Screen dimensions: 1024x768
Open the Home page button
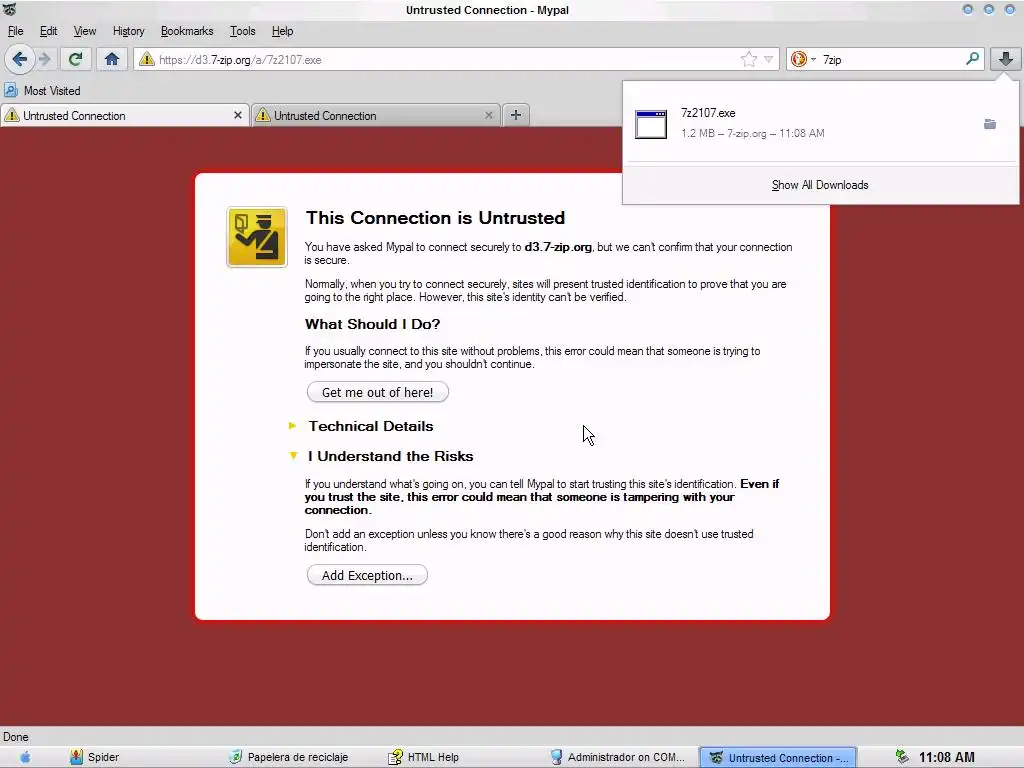[112, 59]
